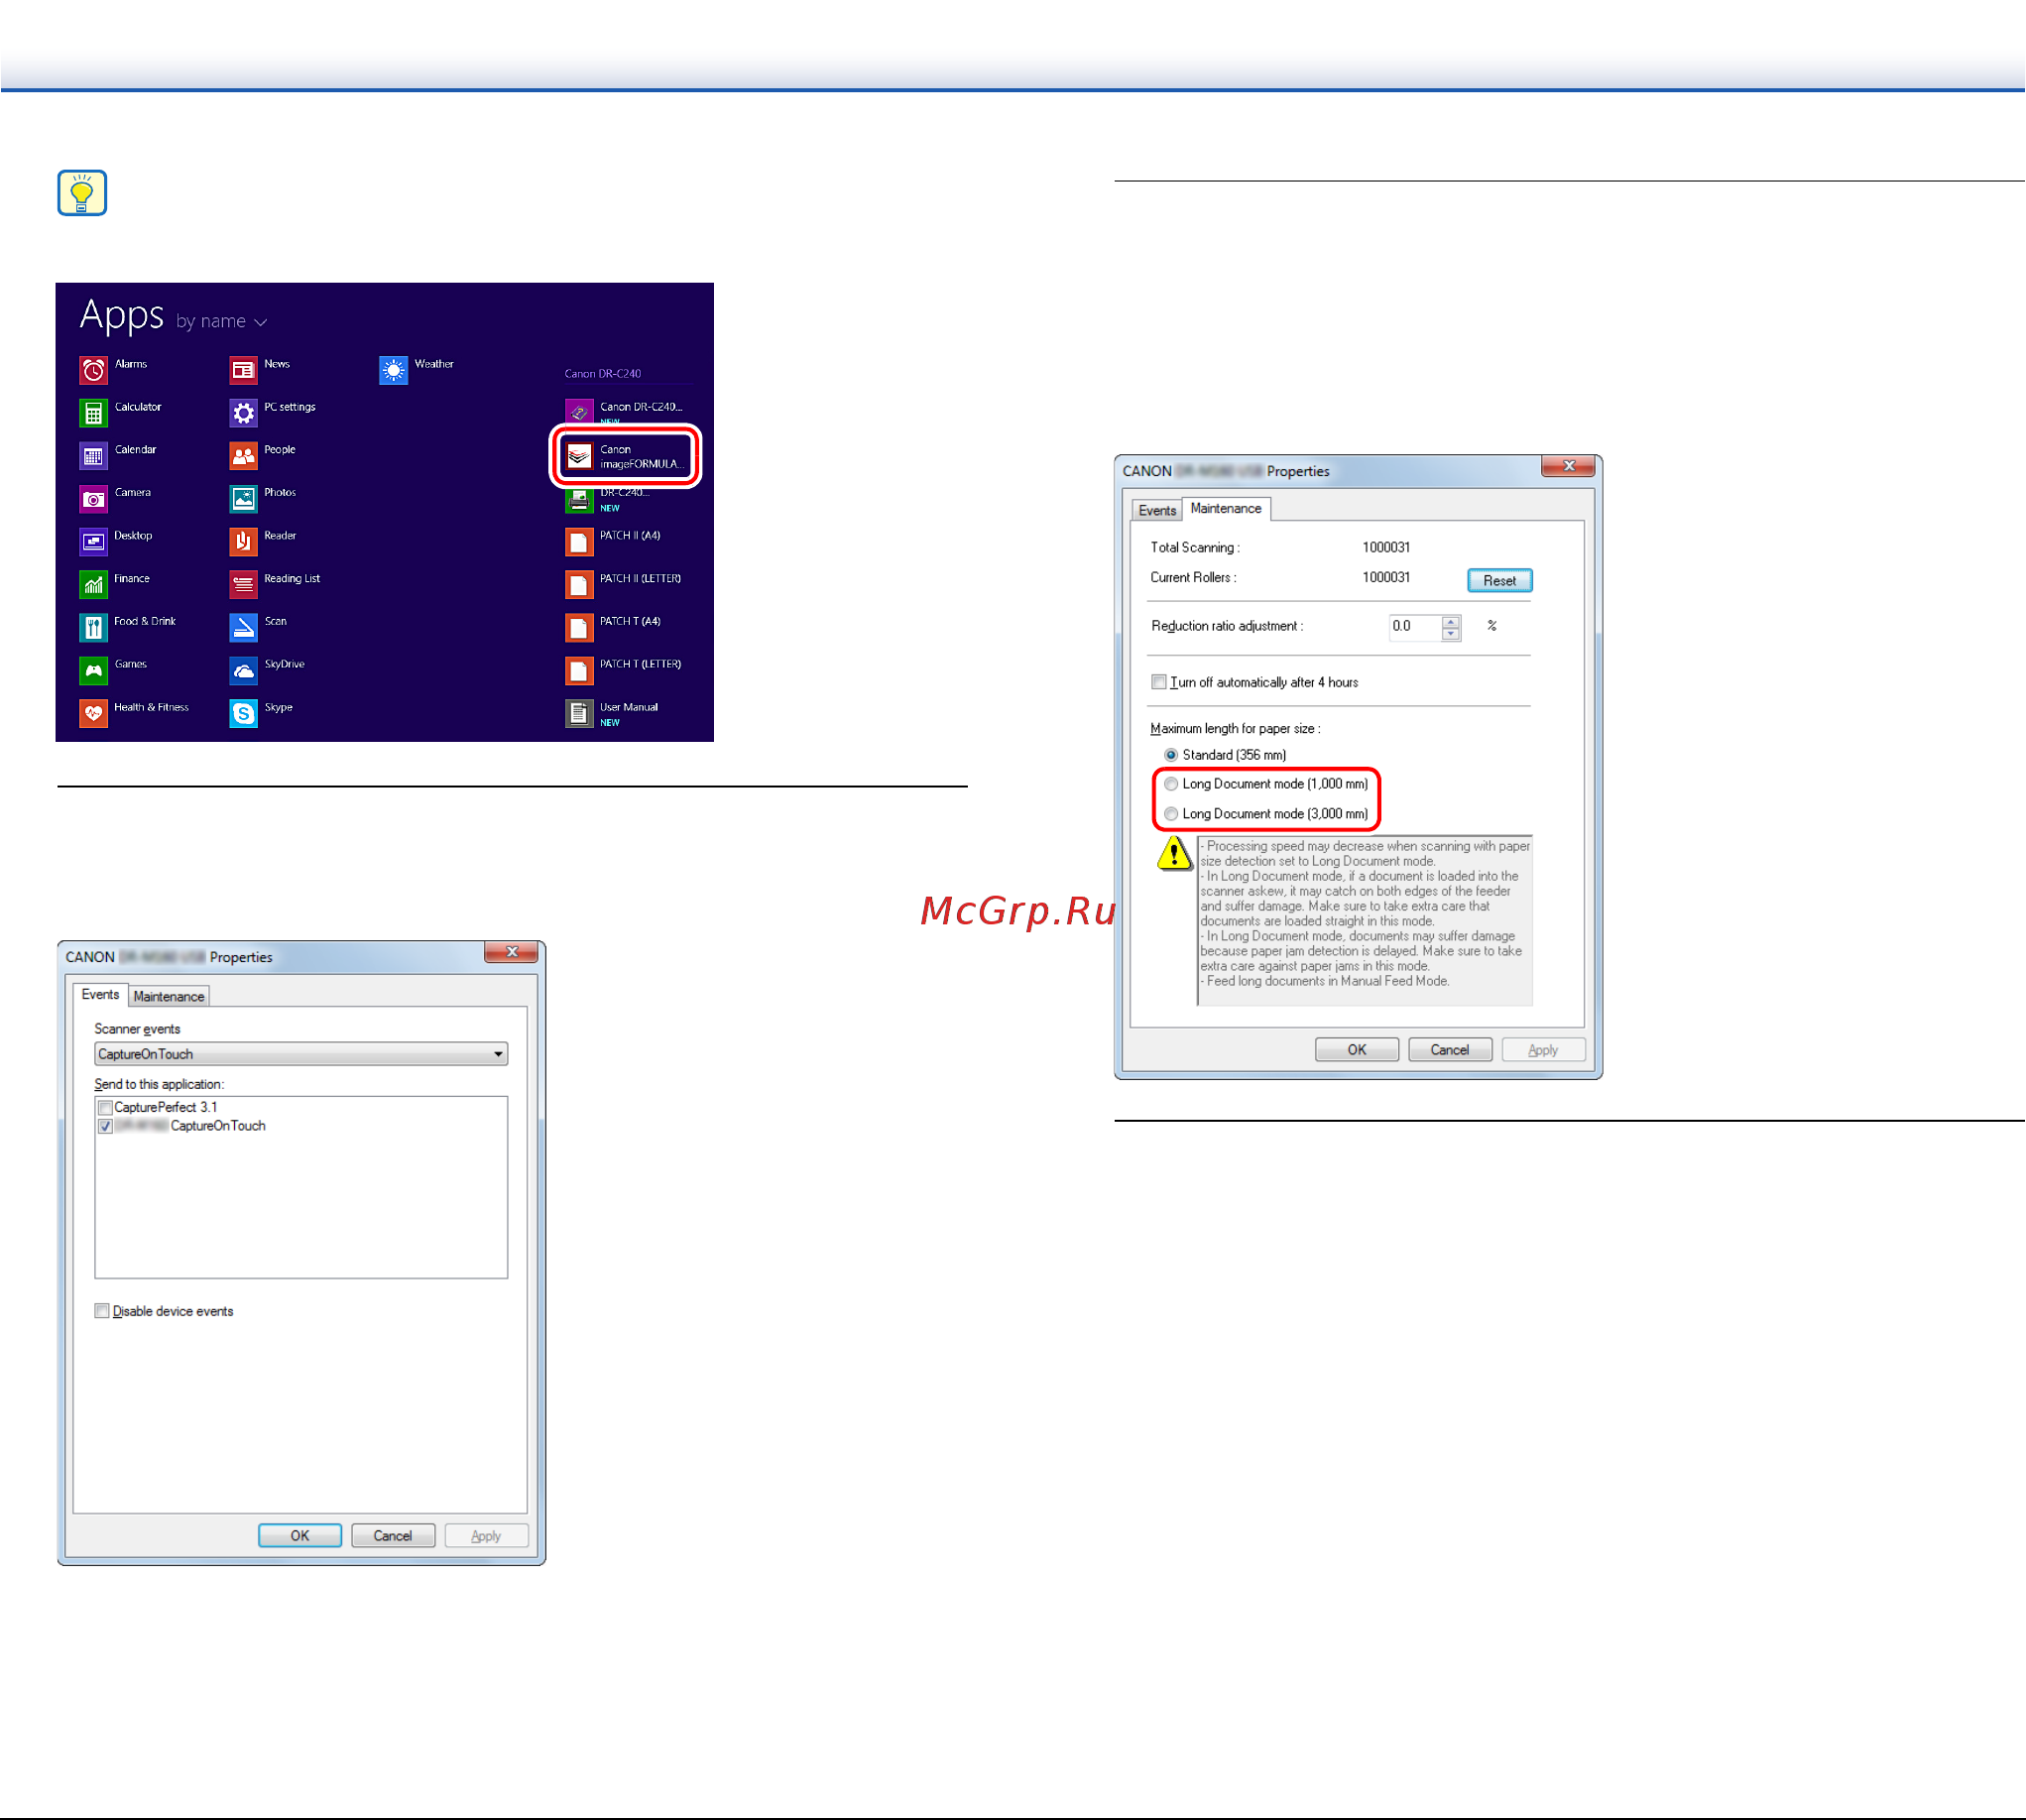Open the Desktop tile
This screenshot has width=2026, height=1820.
coord(93,542)
